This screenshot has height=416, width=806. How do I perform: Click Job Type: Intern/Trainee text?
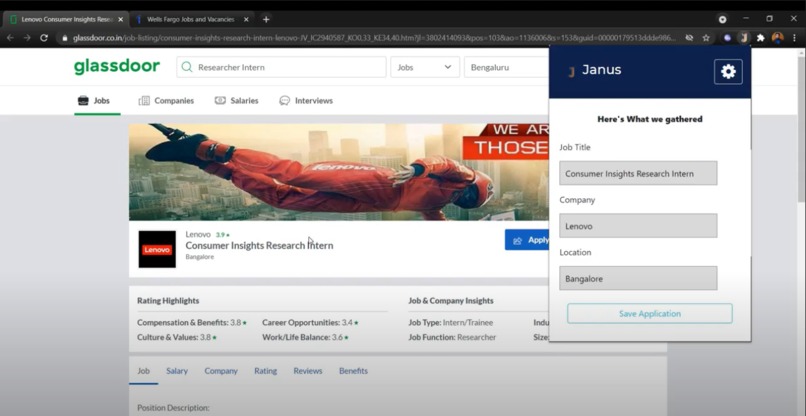[x=450, y=323]
